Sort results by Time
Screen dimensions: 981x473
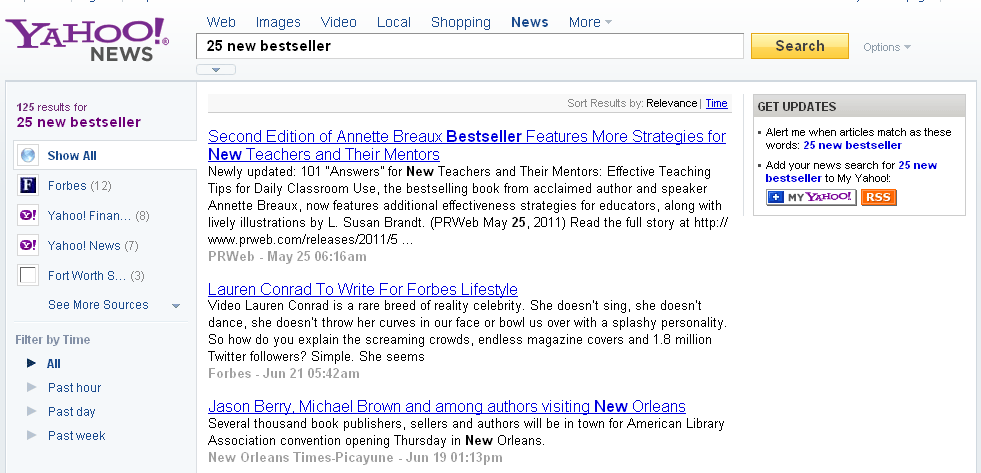coord(716,103)
